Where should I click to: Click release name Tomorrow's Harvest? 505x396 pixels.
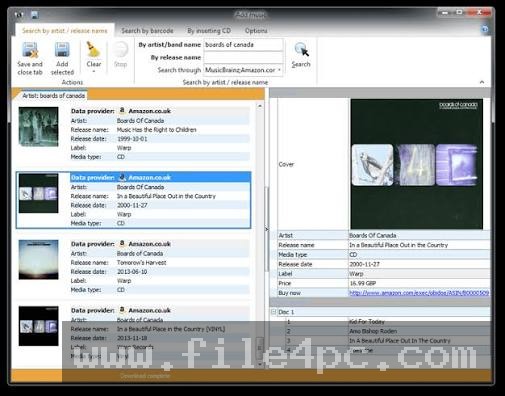141,263
